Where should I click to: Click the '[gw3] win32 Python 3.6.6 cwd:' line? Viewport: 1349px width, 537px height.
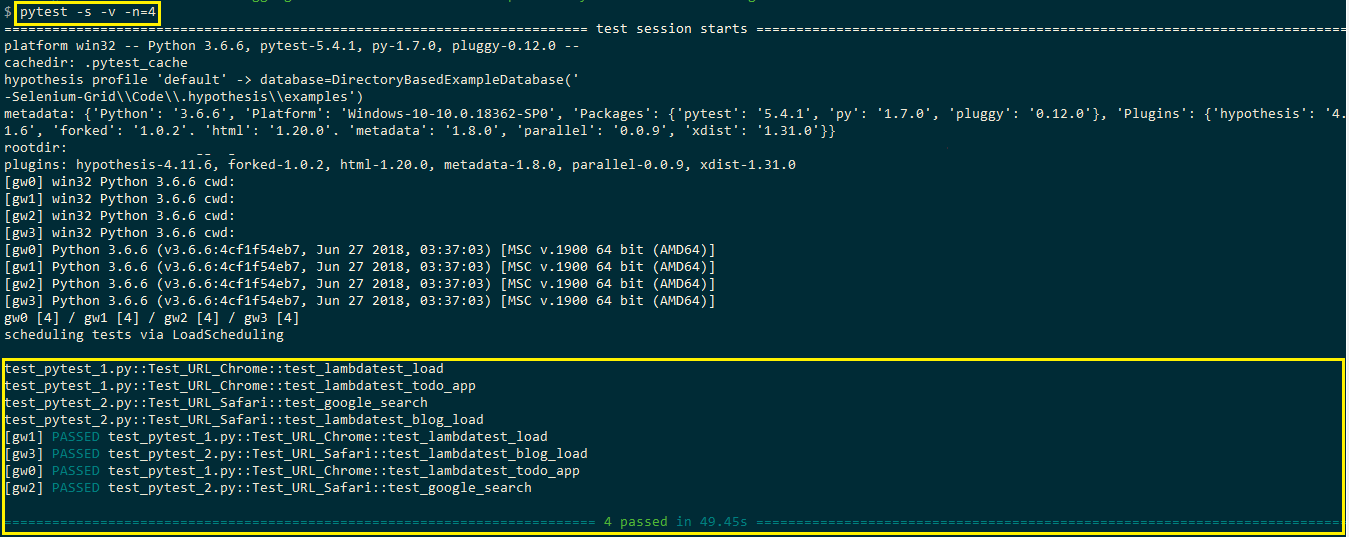point(120,233)
